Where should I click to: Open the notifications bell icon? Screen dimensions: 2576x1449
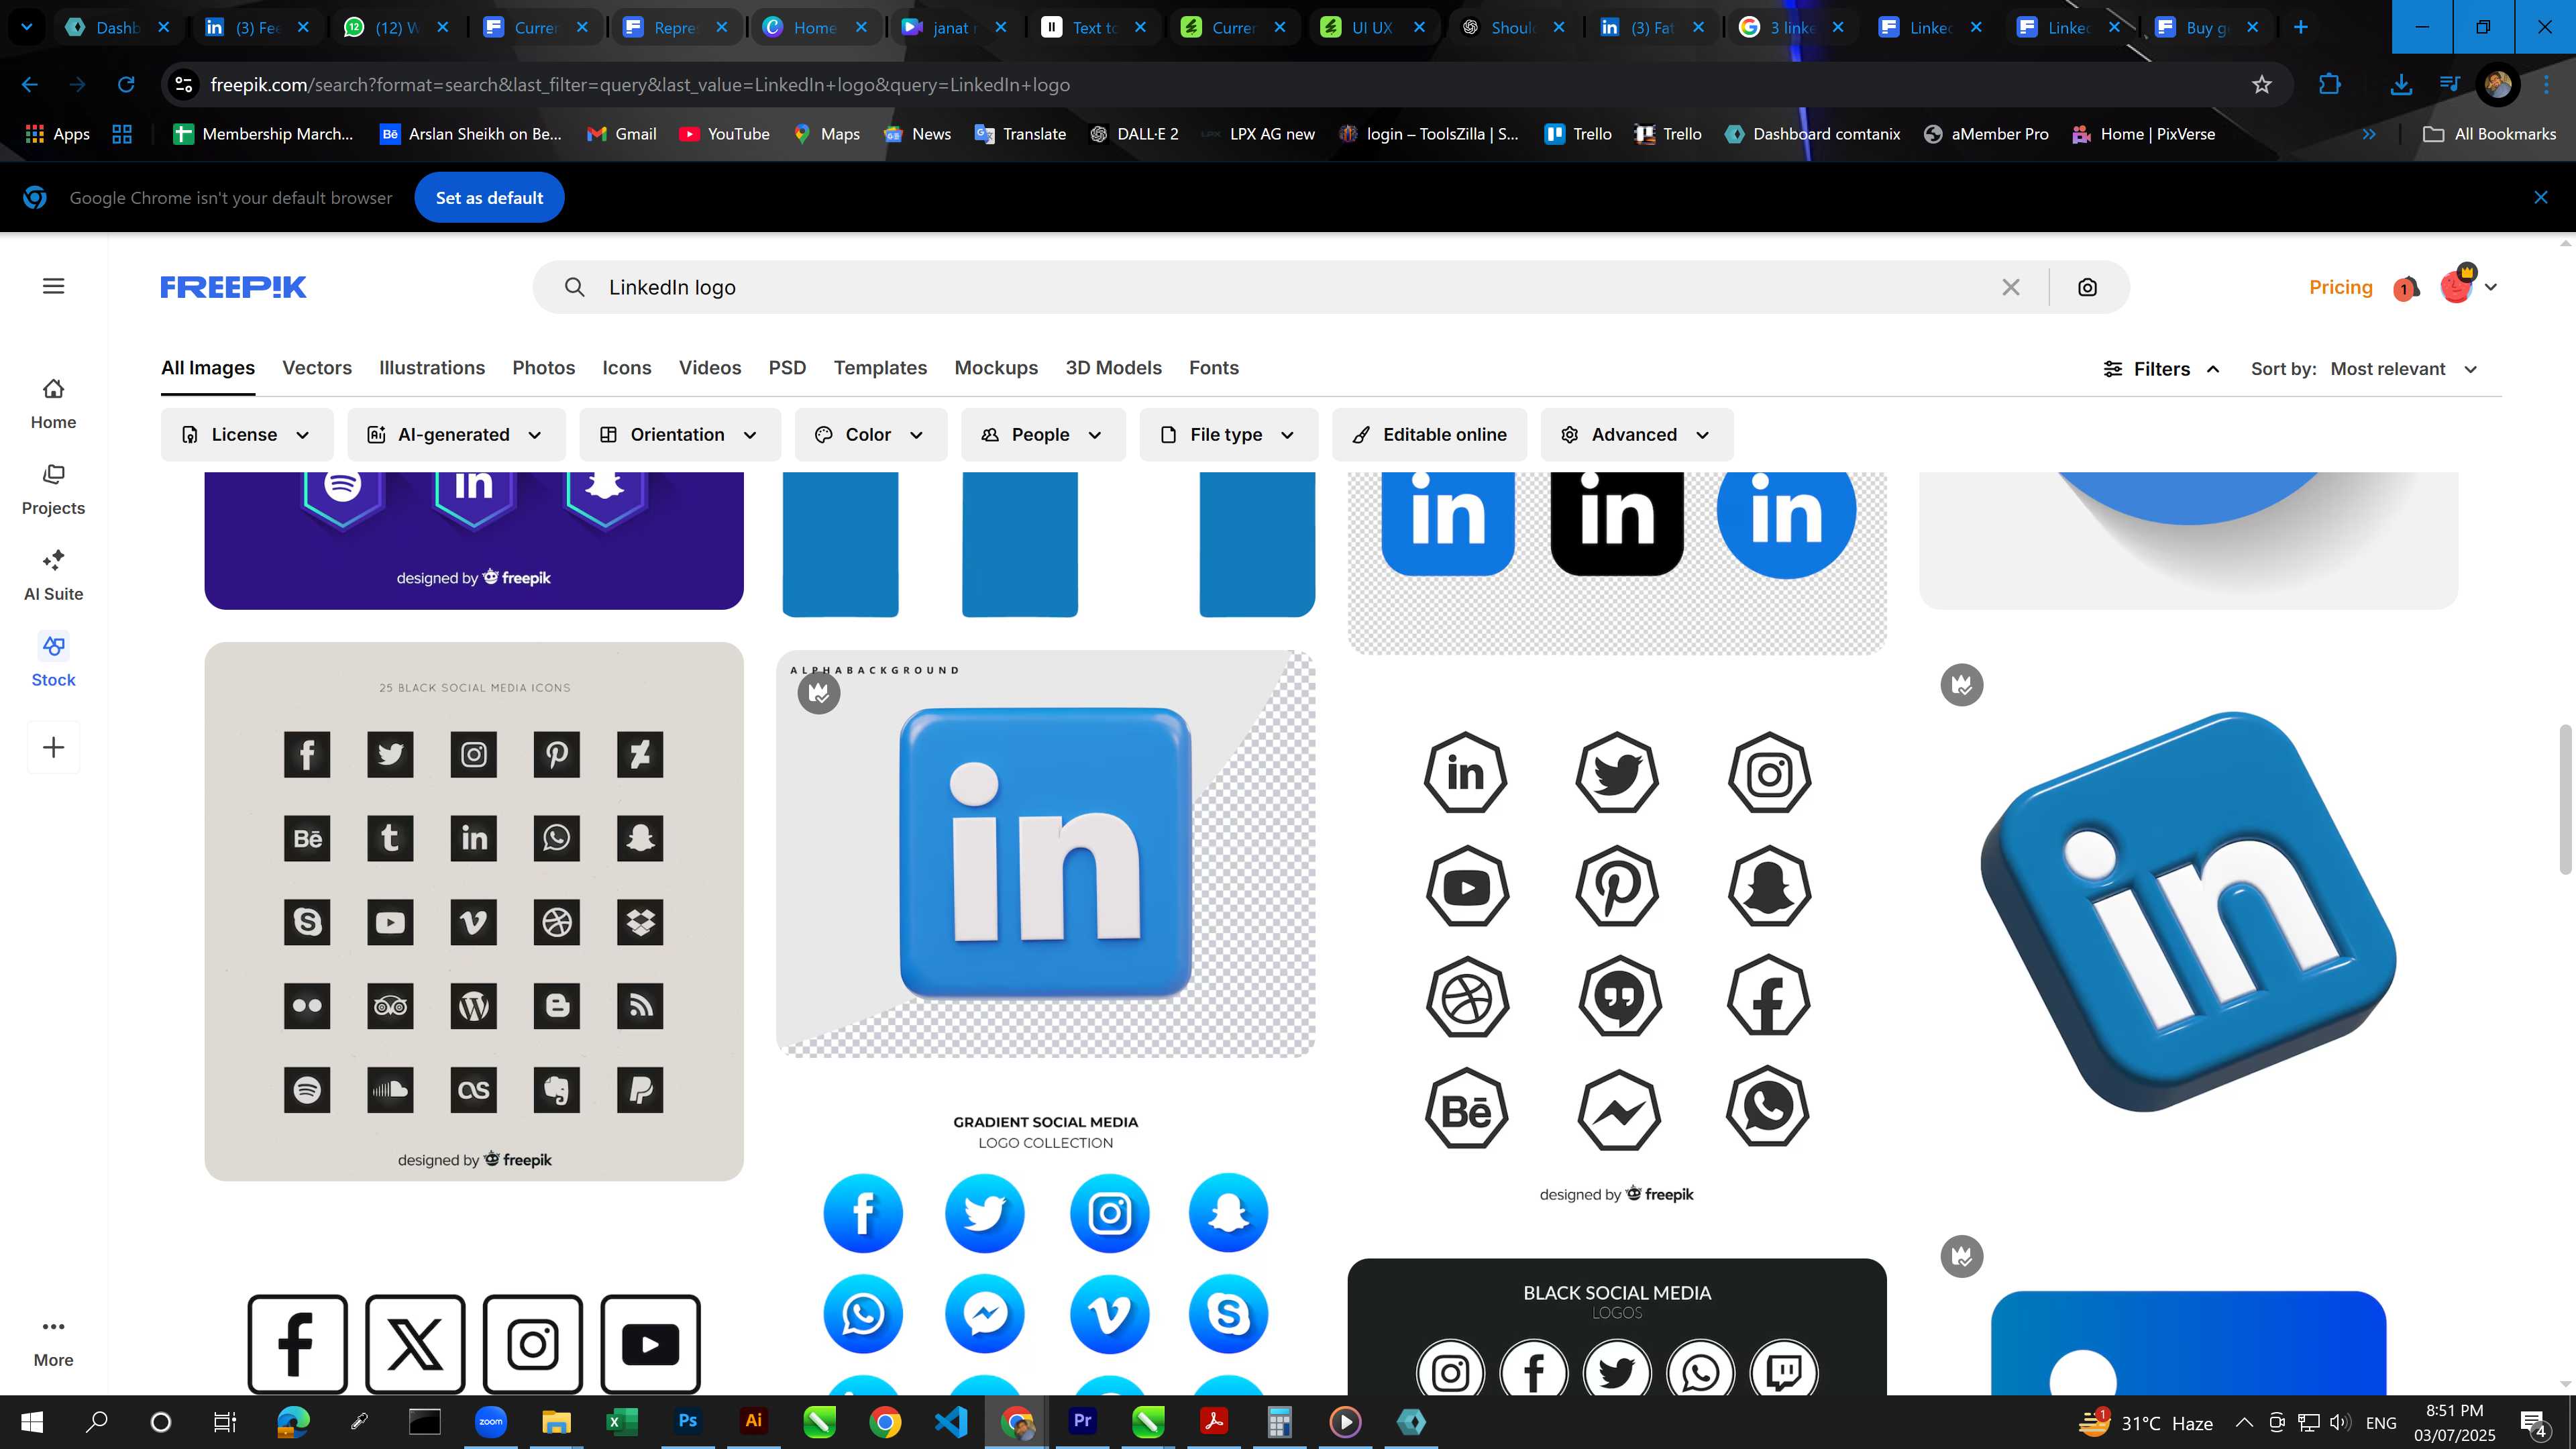(2406, 288)
